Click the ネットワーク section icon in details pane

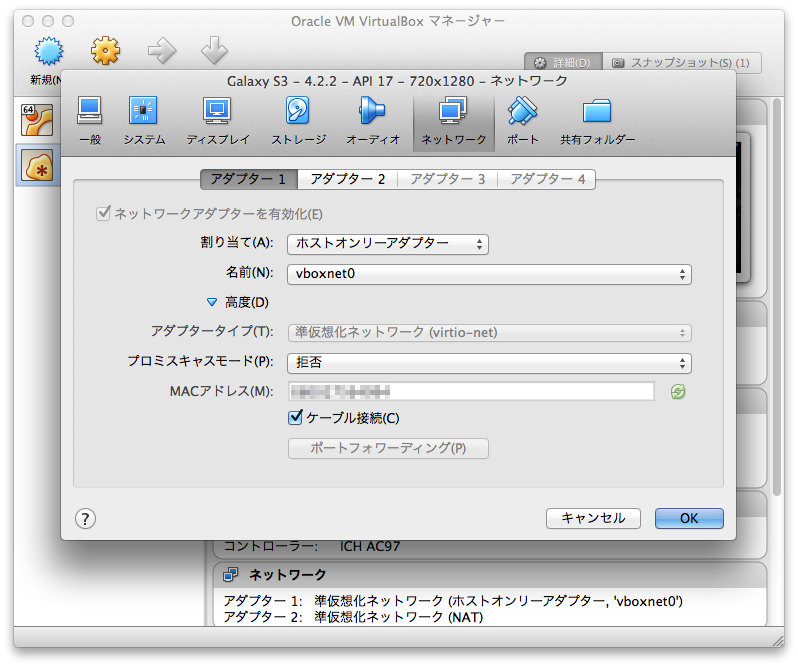(x=231, y=575)
